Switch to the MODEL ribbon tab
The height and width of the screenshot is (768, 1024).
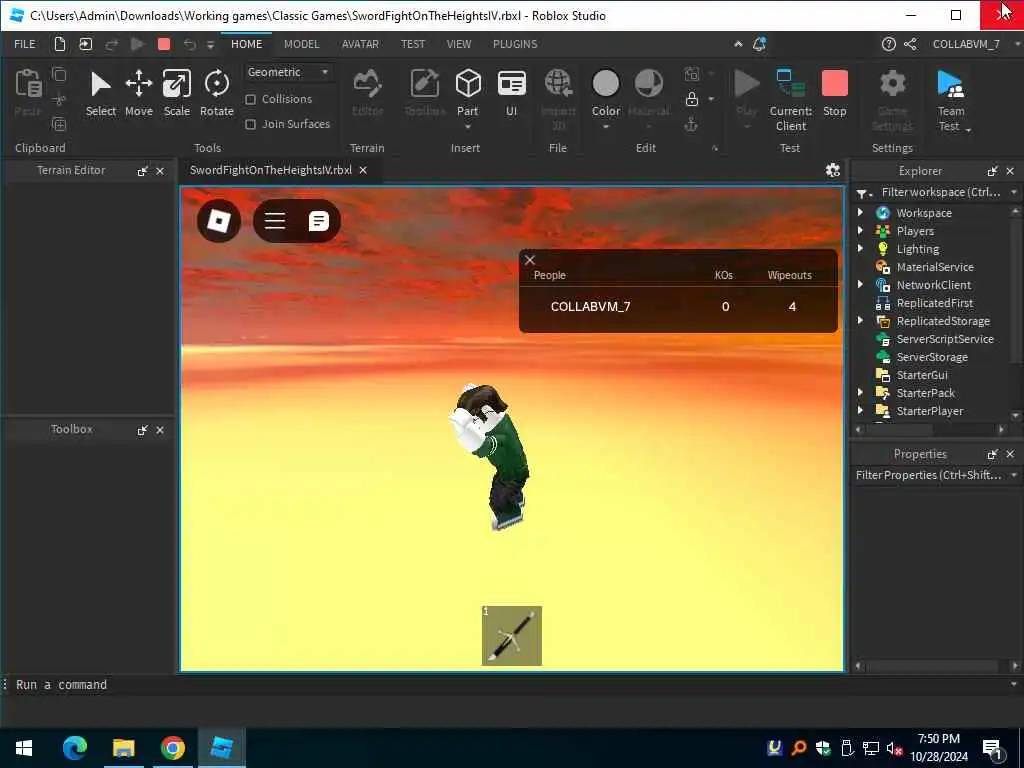pos(301,44)
